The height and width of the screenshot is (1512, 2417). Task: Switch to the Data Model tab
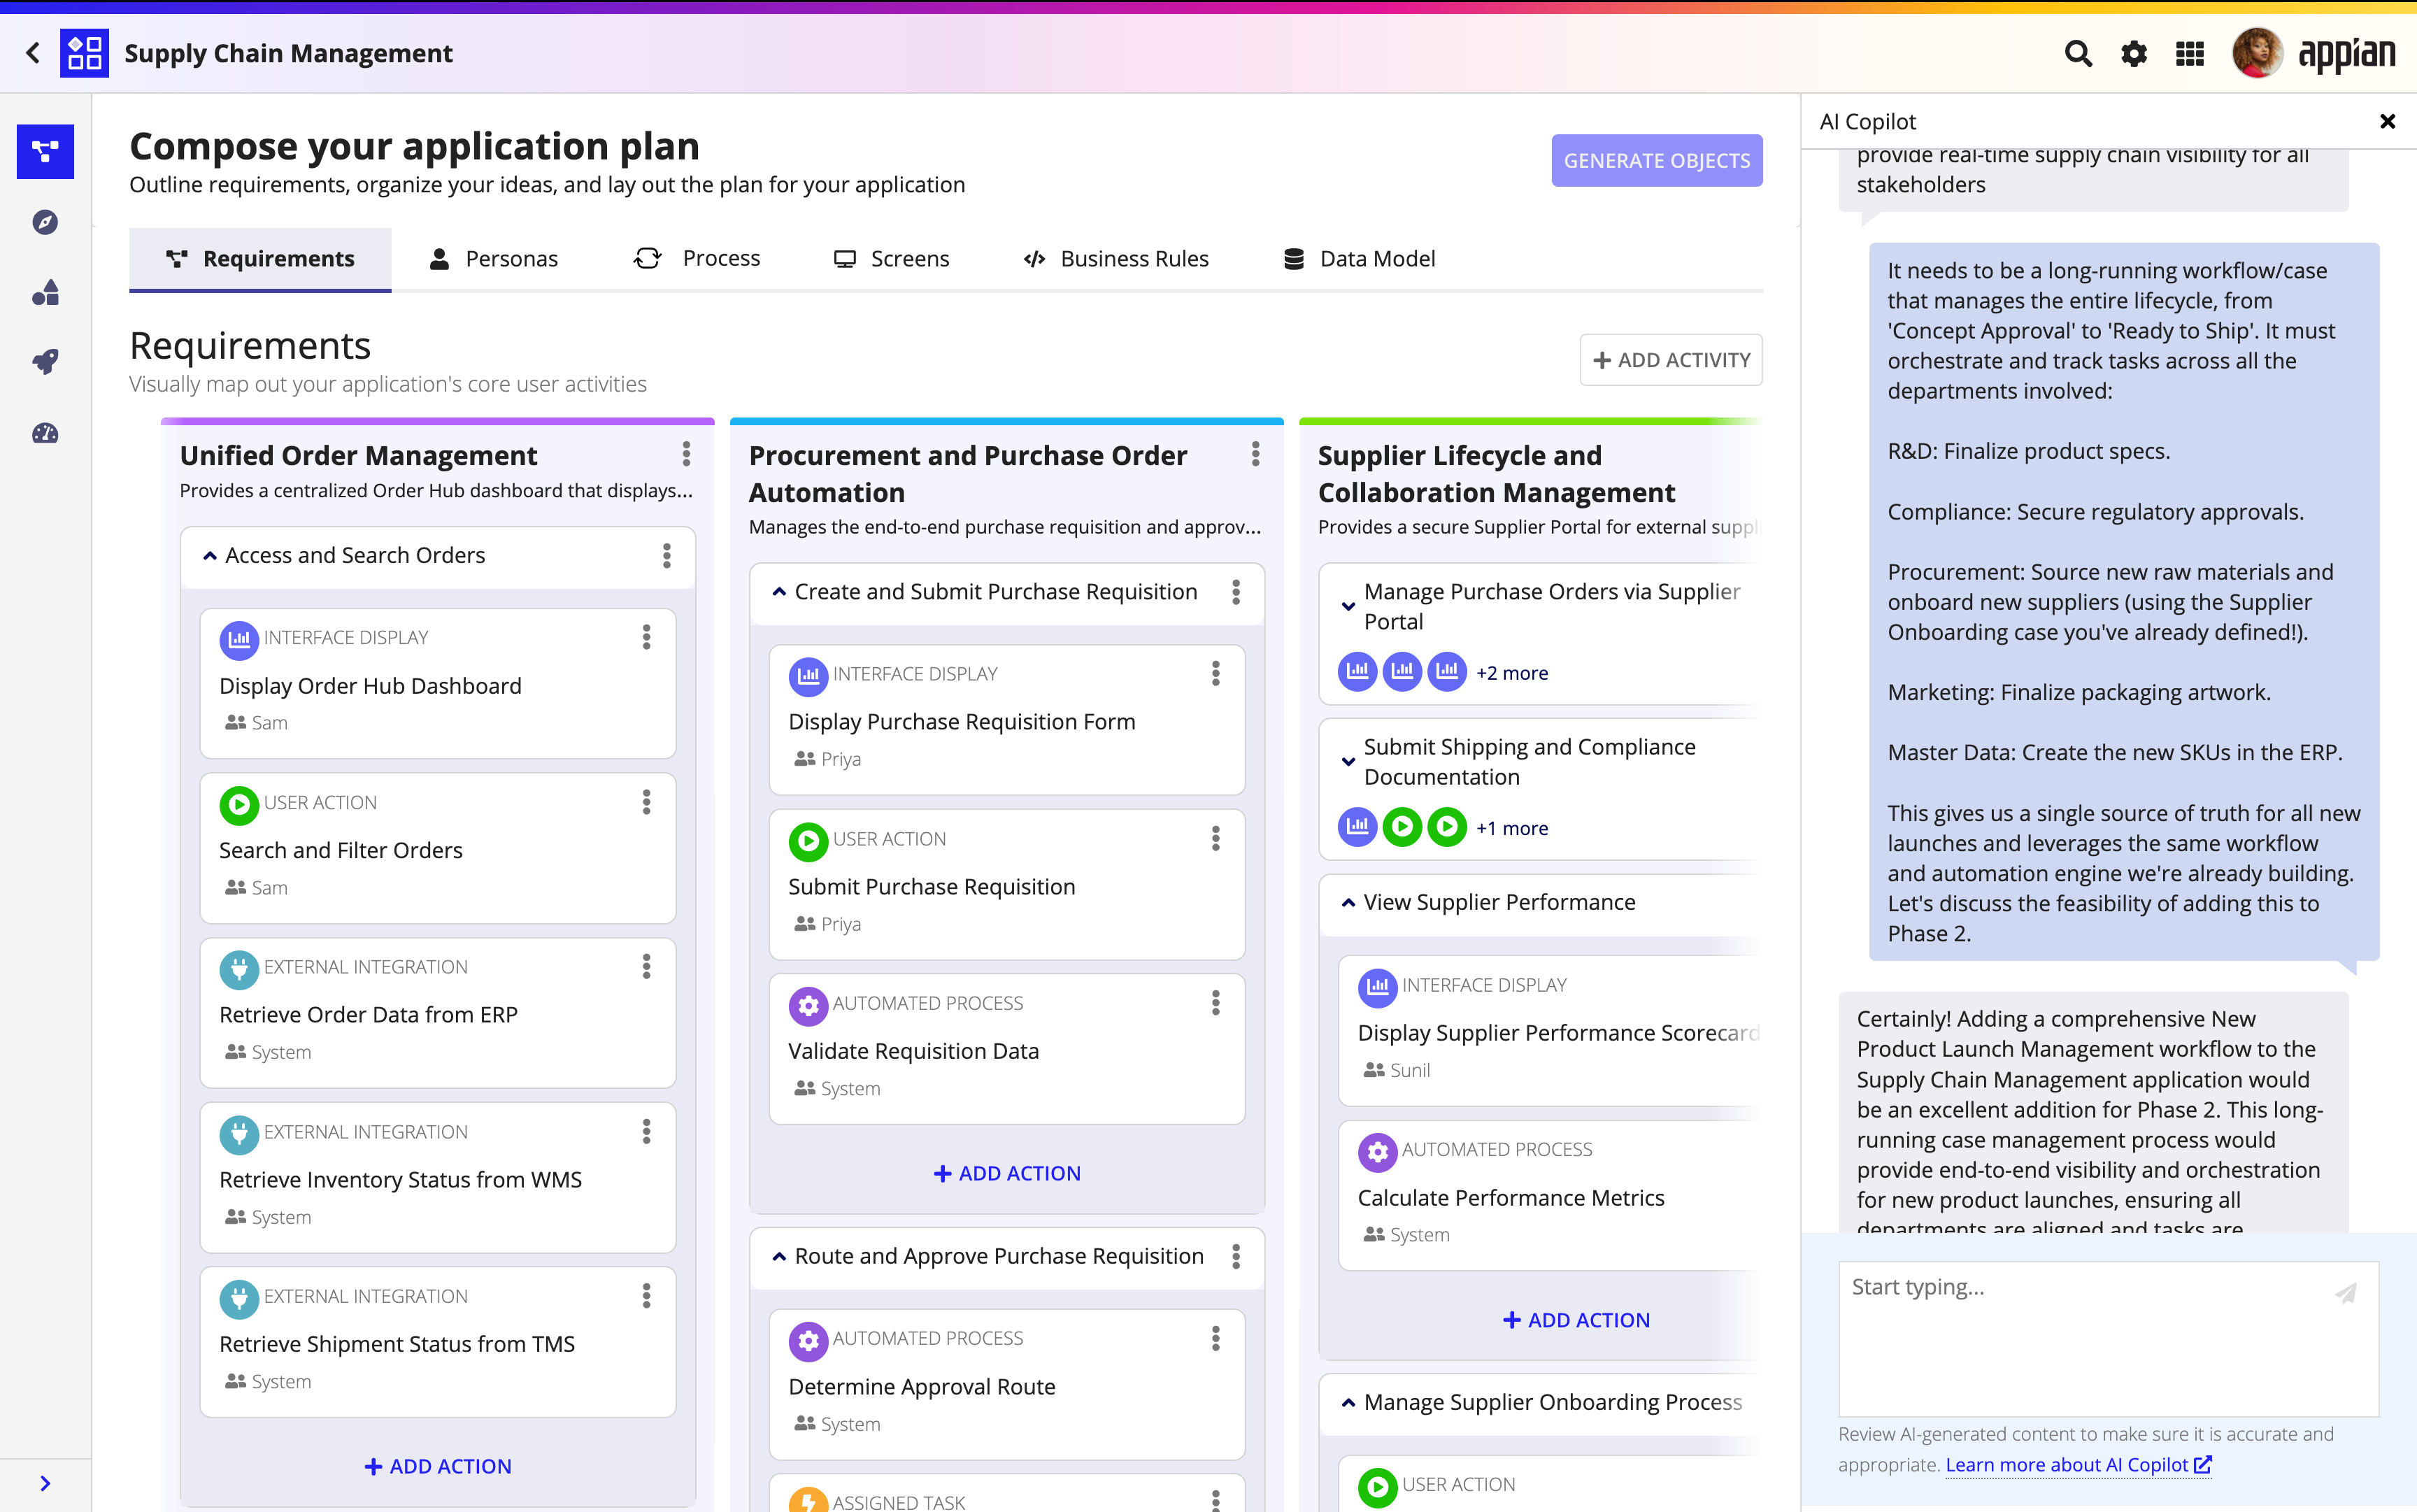click(1359, 259)
